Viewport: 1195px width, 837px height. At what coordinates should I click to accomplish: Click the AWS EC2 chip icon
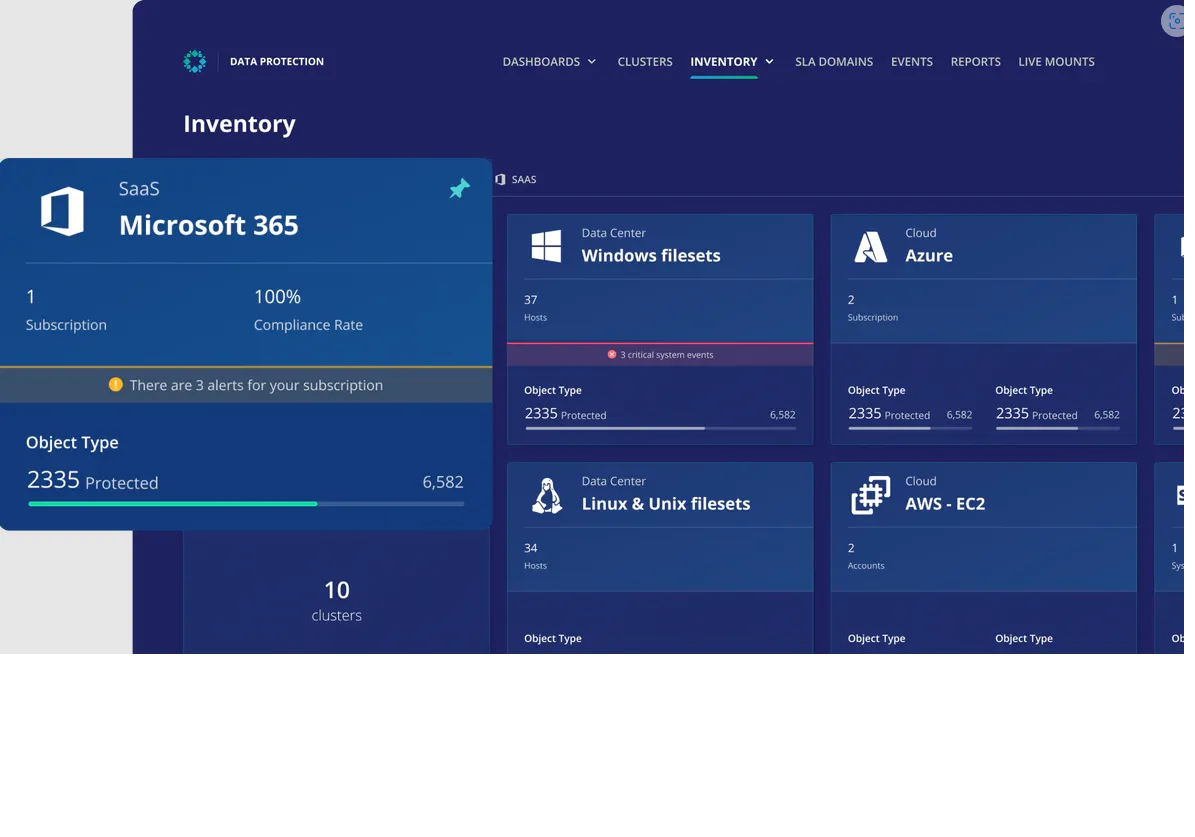[870, 495]
